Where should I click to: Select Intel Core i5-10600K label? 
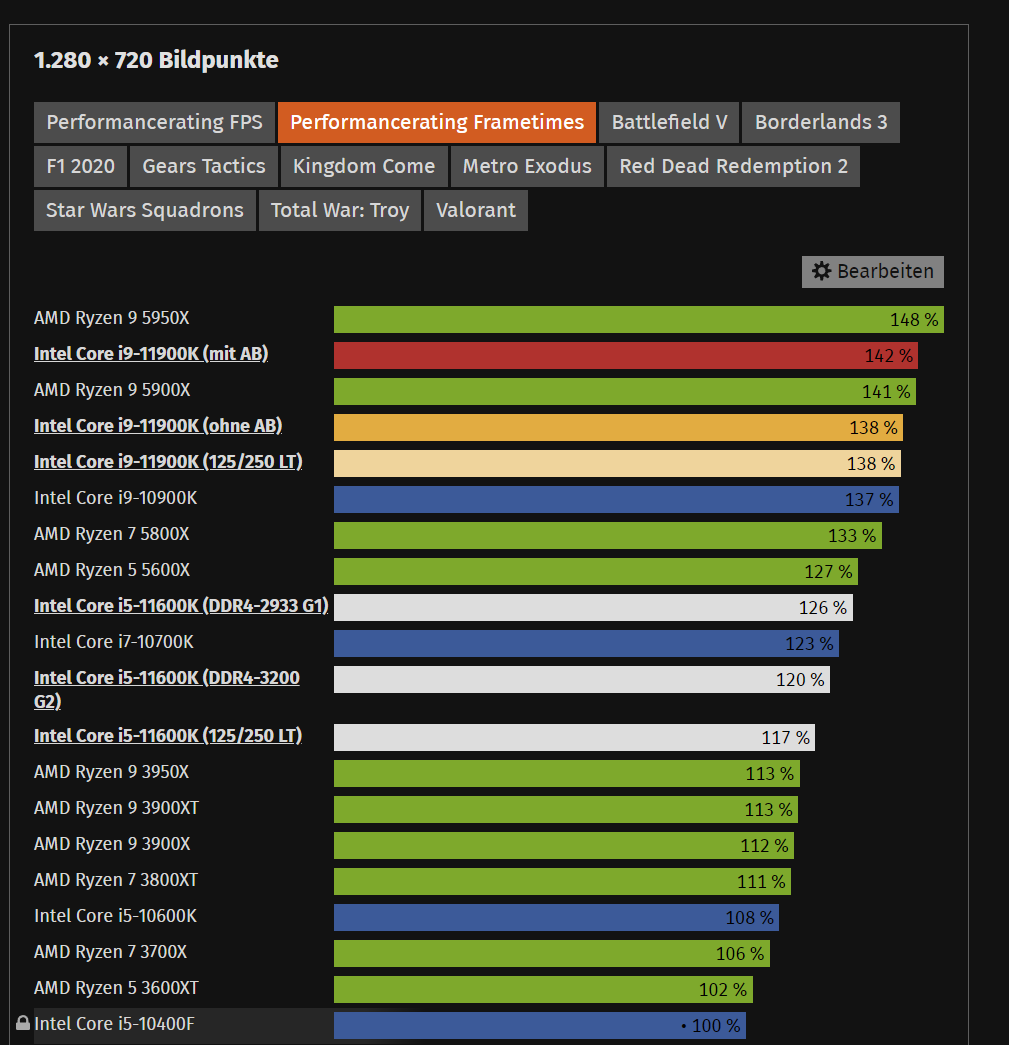115,915
